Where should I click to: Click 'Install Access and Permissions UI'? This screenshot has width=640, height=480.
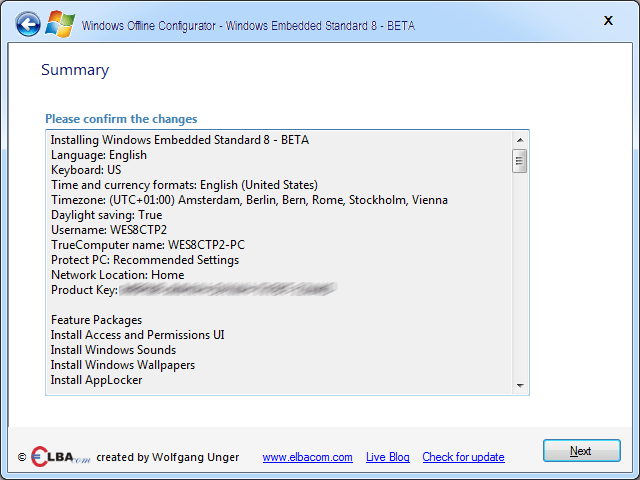pos(138,335)
